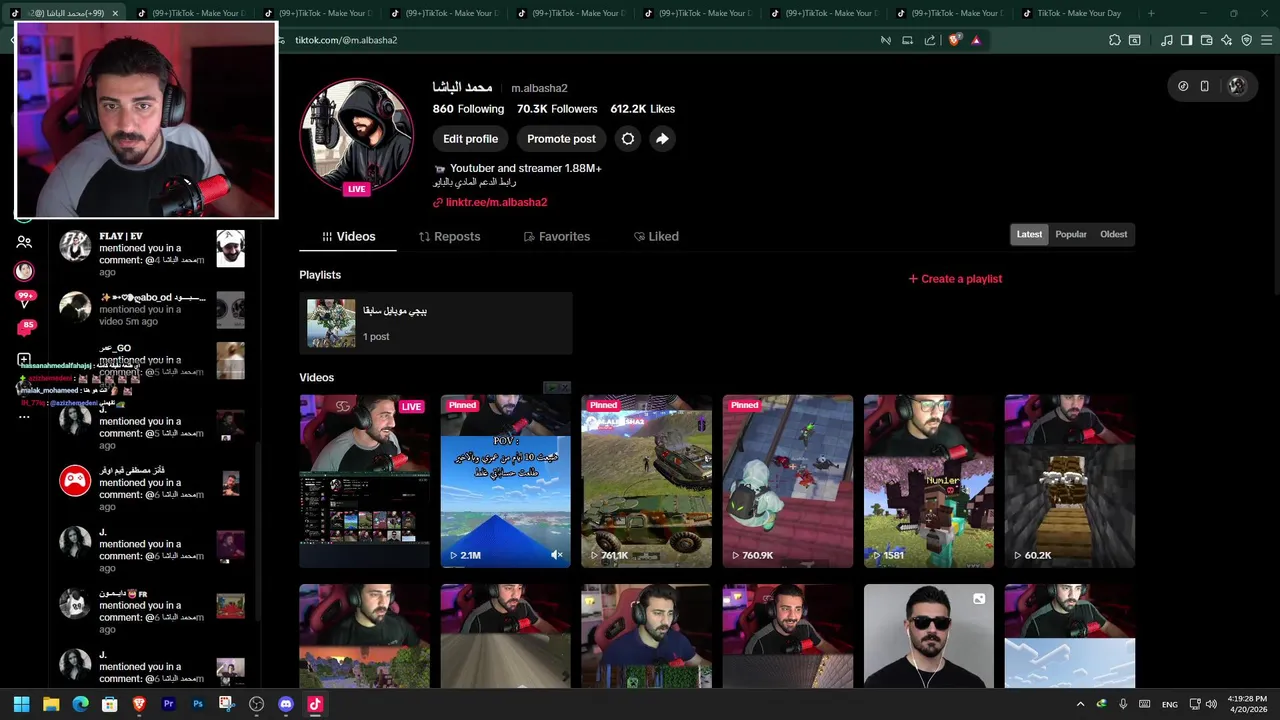Switch to the last 'TikTok - Make Your Day' browser tab
The height and width of the screenshot is (720, 1280).
[1078, 13]
